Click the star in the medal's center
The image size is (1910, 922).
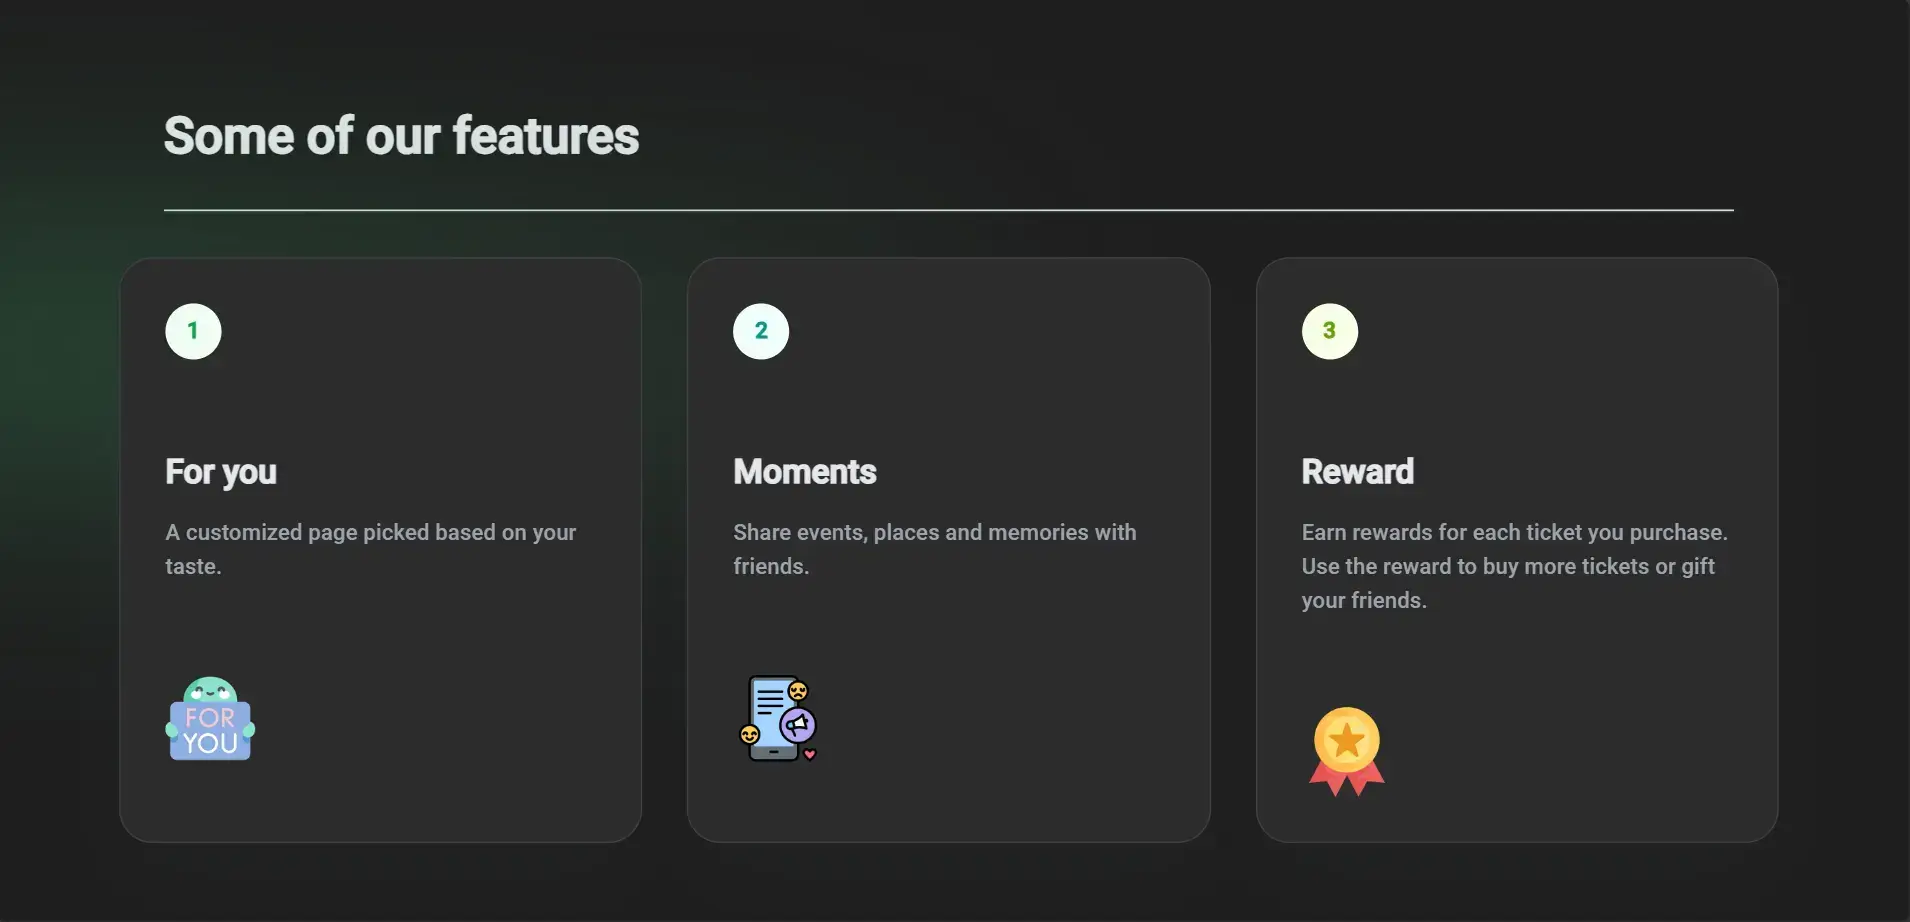1346,740
